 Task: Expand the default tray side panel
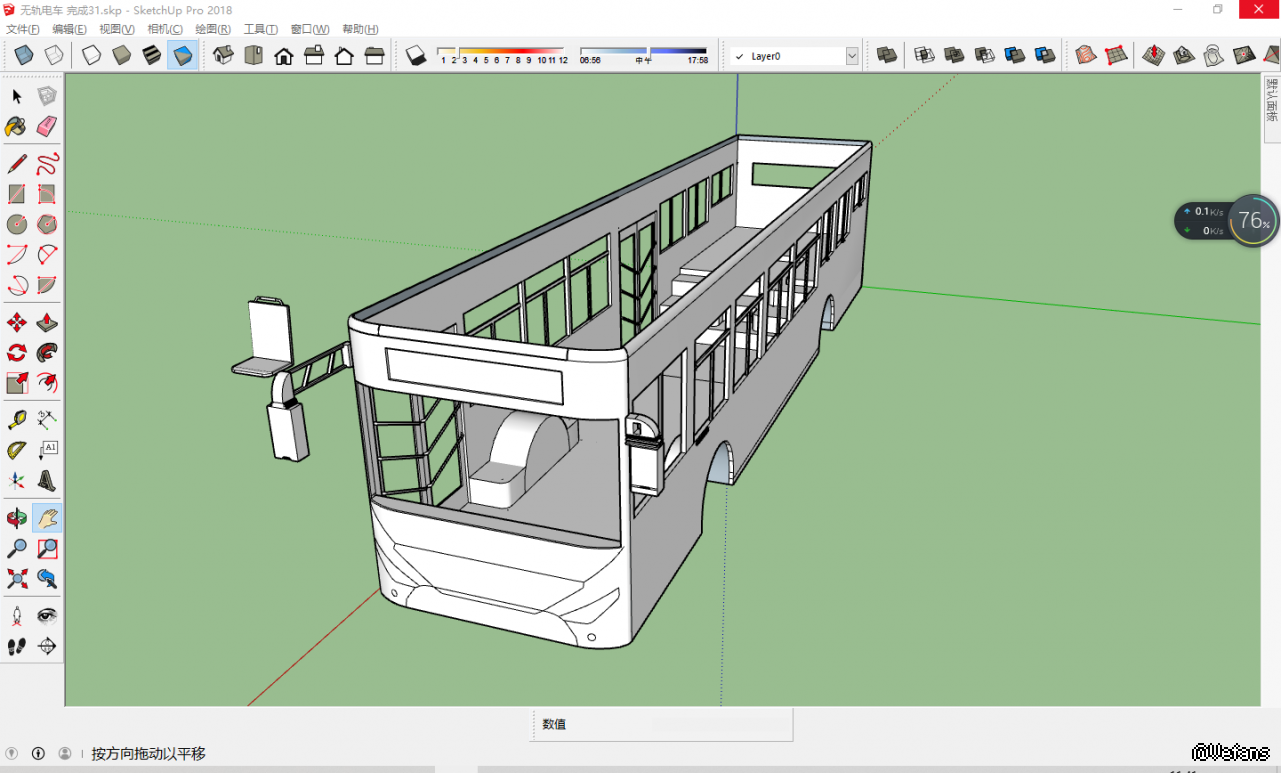[1271, 100]
